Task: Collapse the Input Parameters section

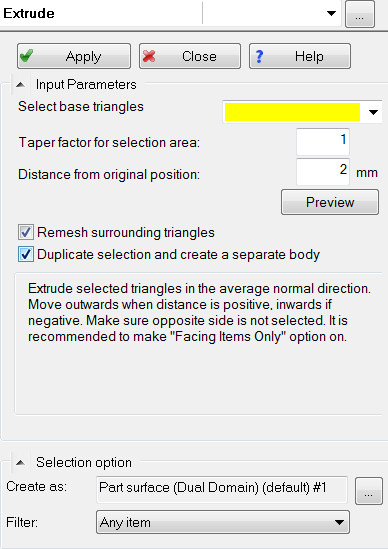Action: tap(20, 85)
